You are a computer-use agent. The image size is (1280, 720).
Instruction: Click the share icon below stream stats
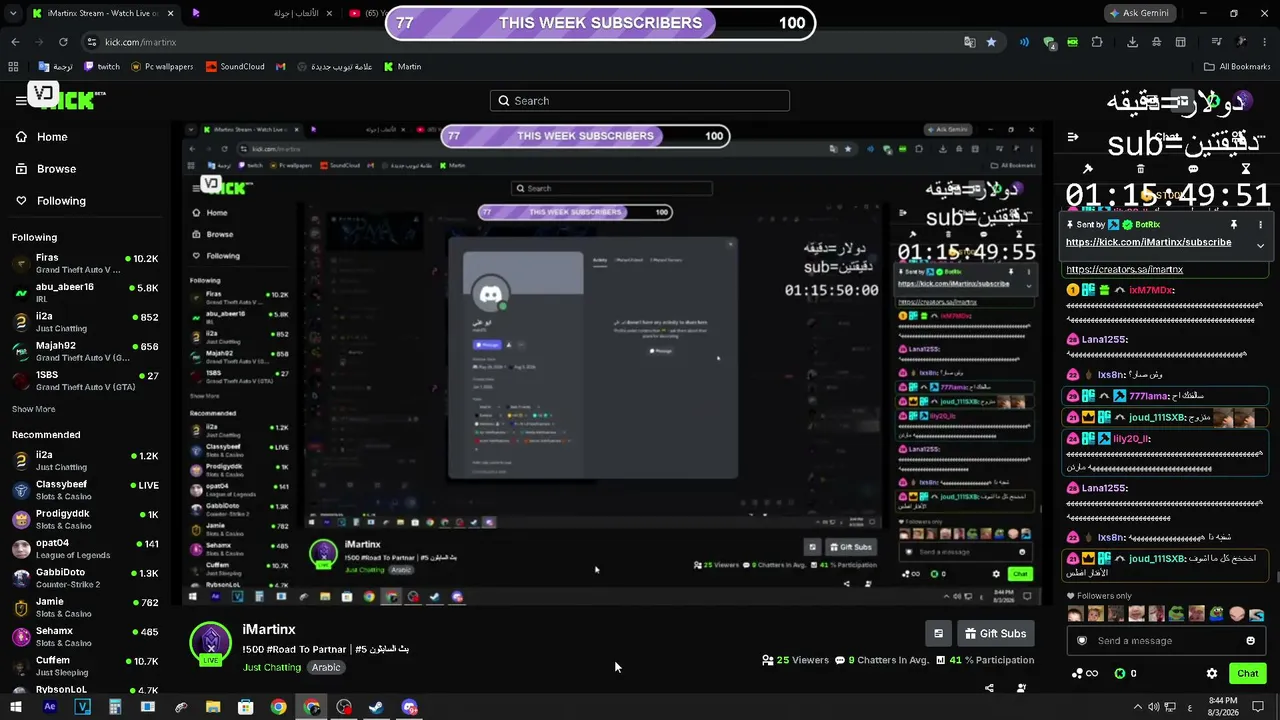[989, 688]
